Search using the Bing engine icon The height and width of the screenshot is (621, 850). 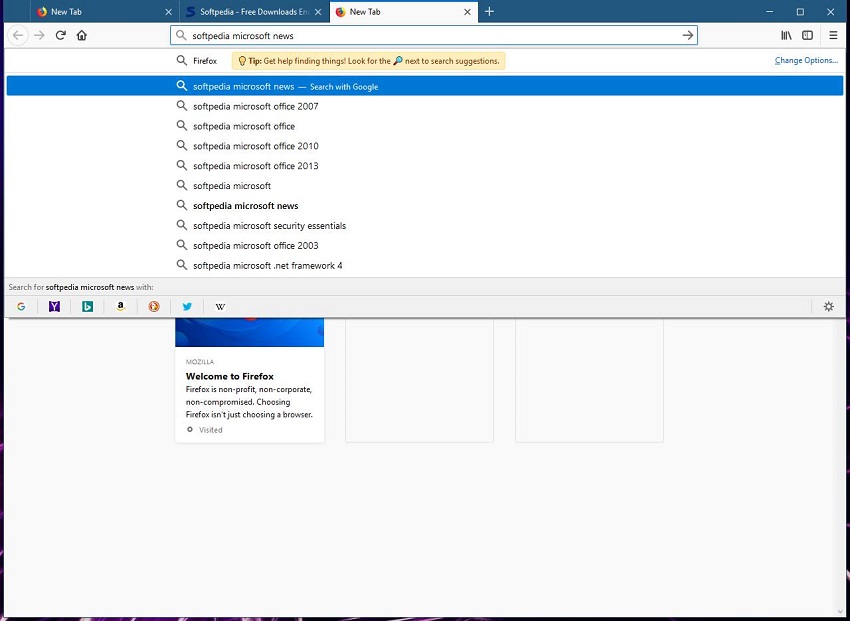click(88, 307)
